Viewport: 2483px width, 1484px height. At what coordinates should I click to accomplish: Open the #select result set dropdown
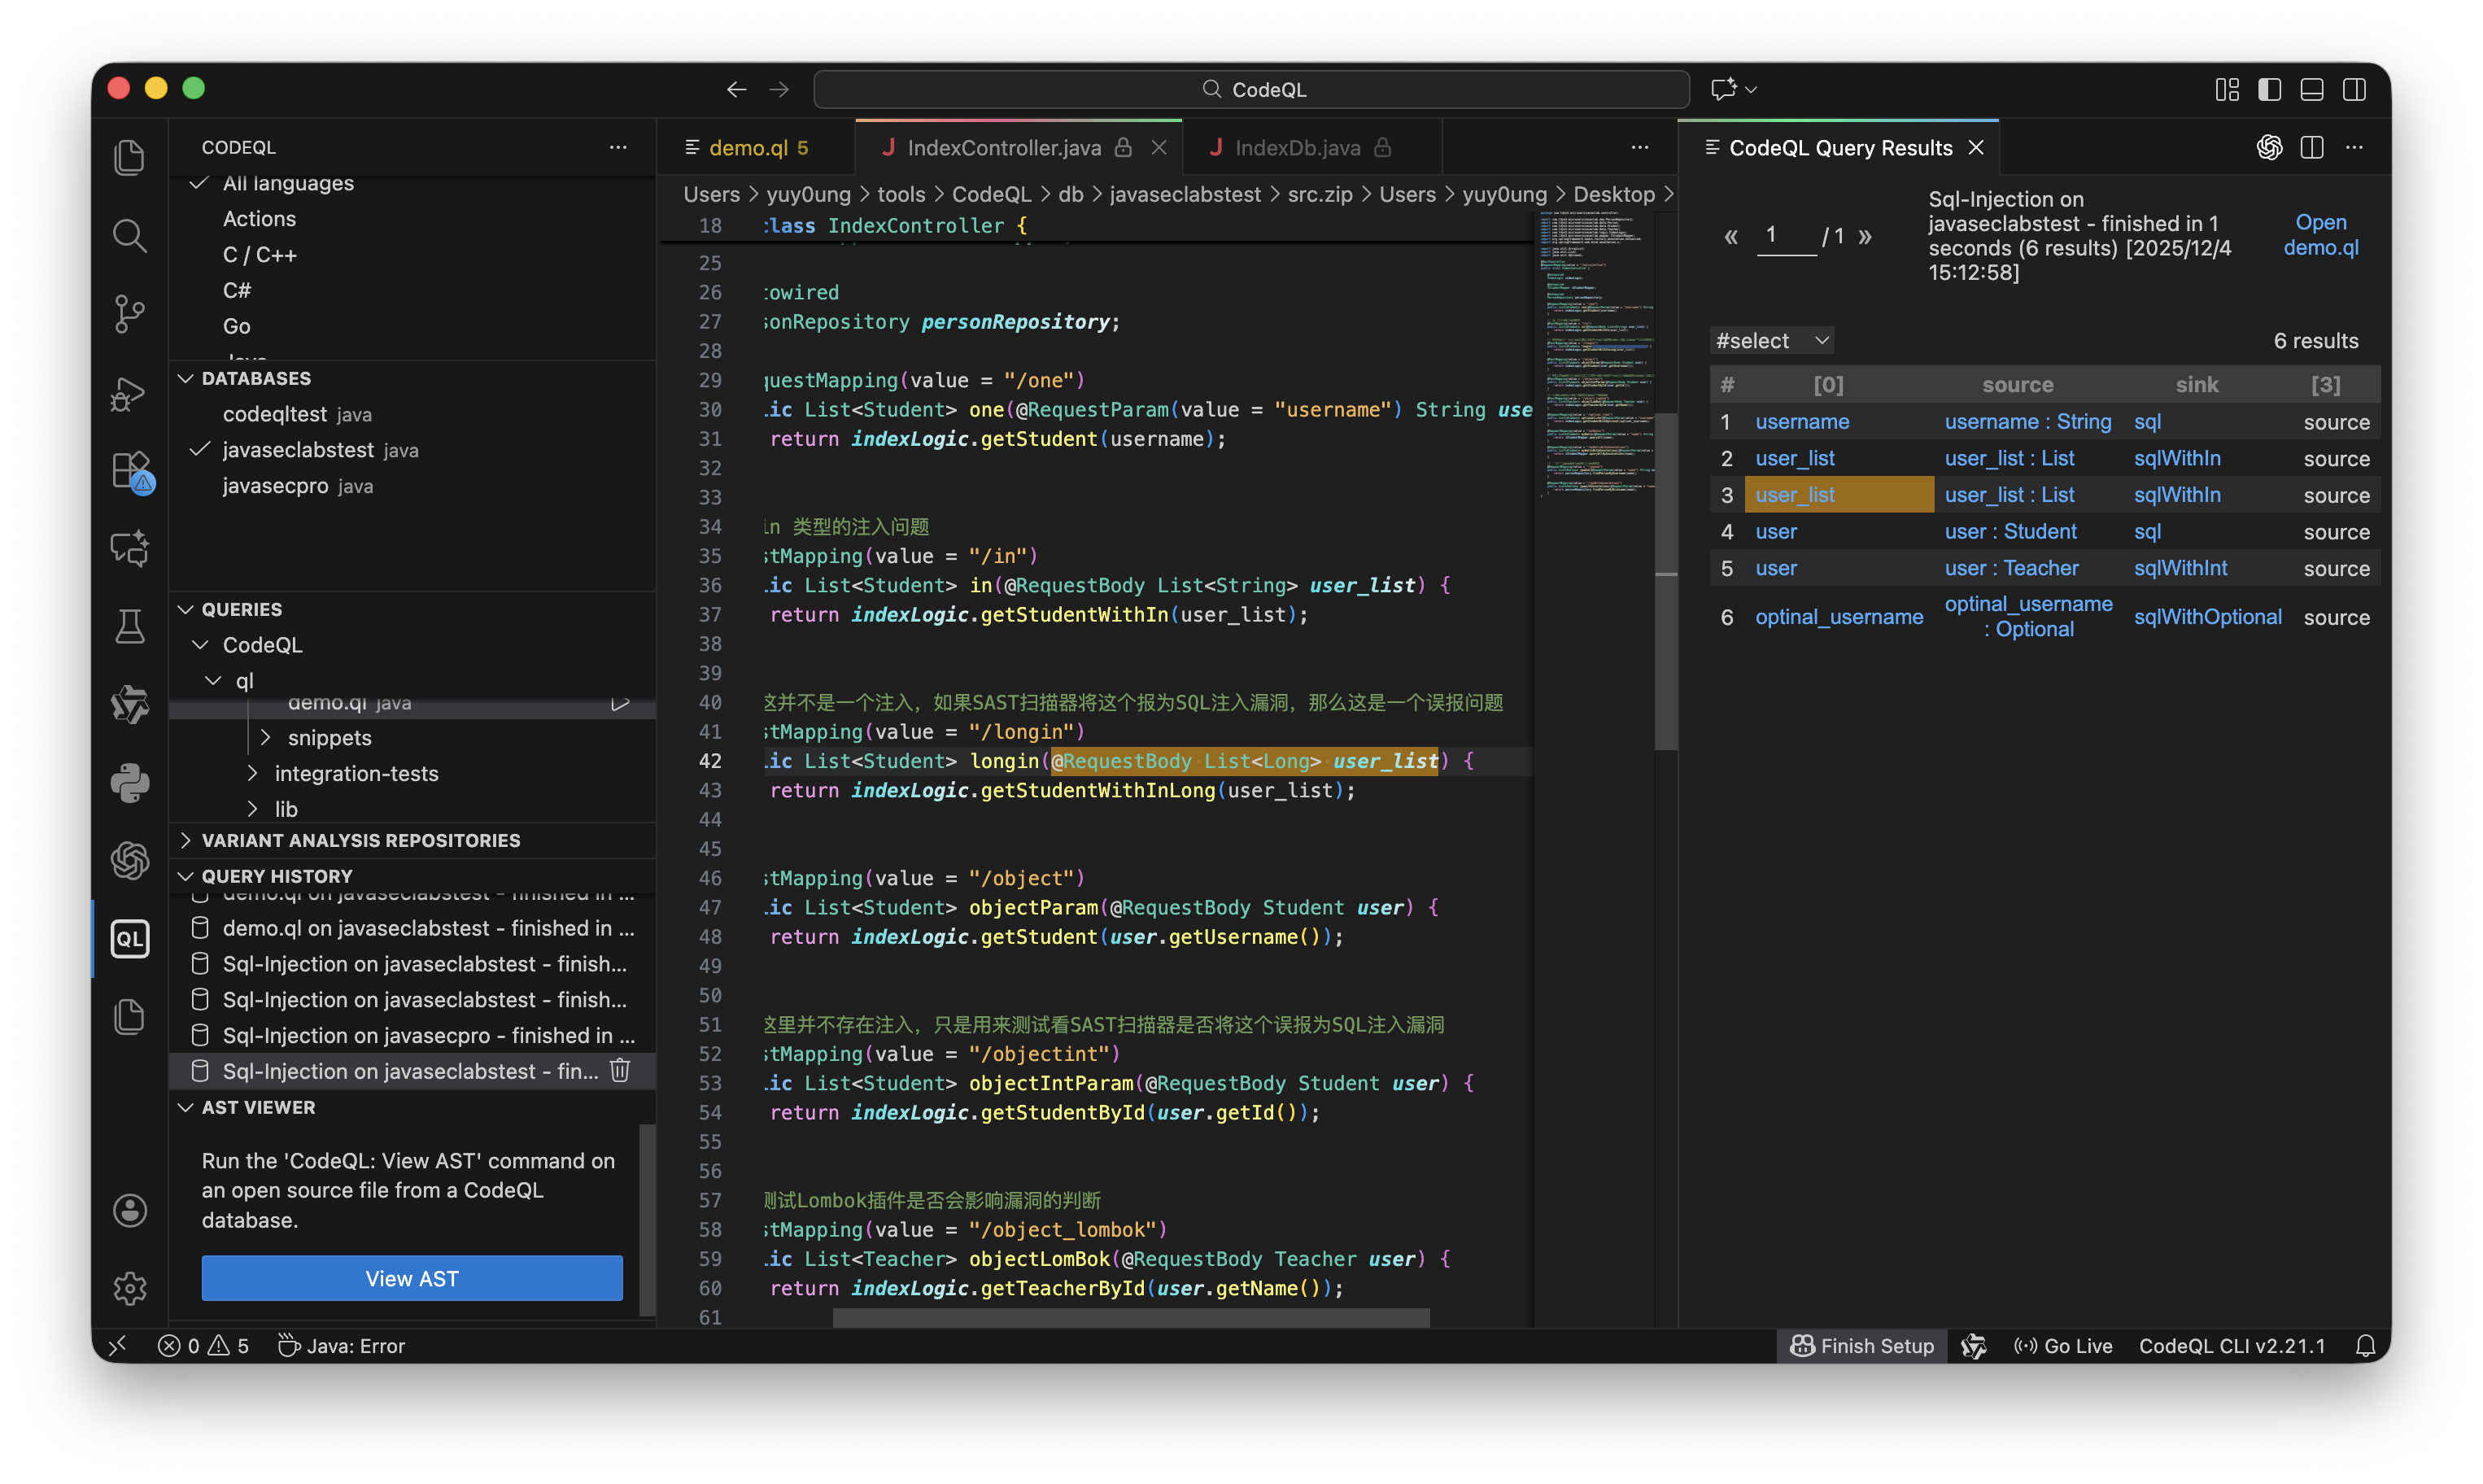pos(1772,341)
